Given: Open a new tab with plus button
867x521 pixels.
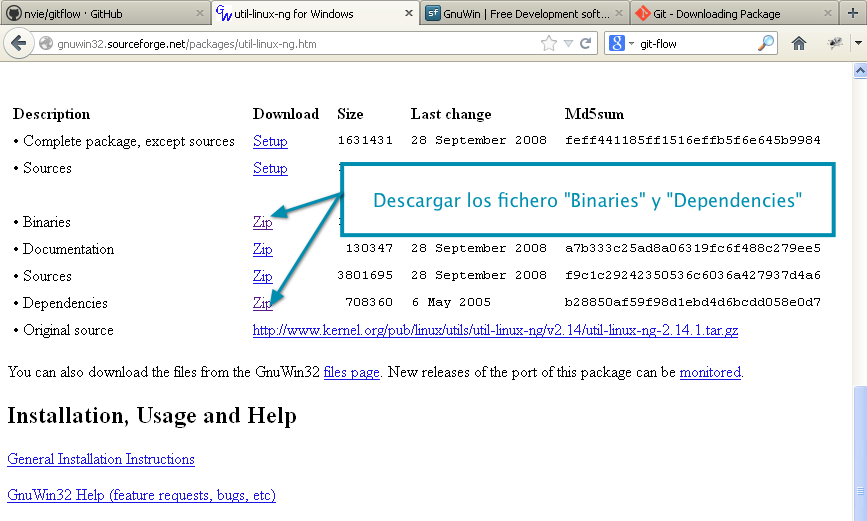Looking at the screenshot, I should point(853,13).
